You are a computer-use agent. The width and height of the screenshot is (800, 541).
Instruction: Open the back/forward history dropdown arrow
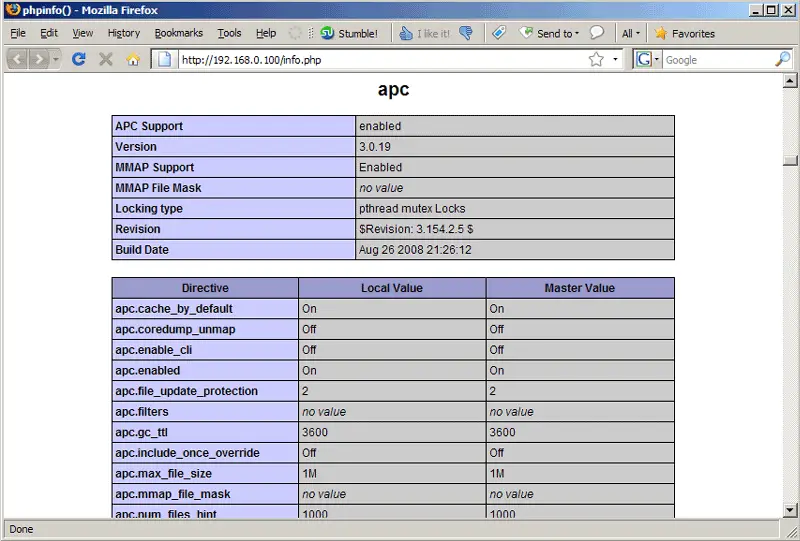[x=56, y=60]
